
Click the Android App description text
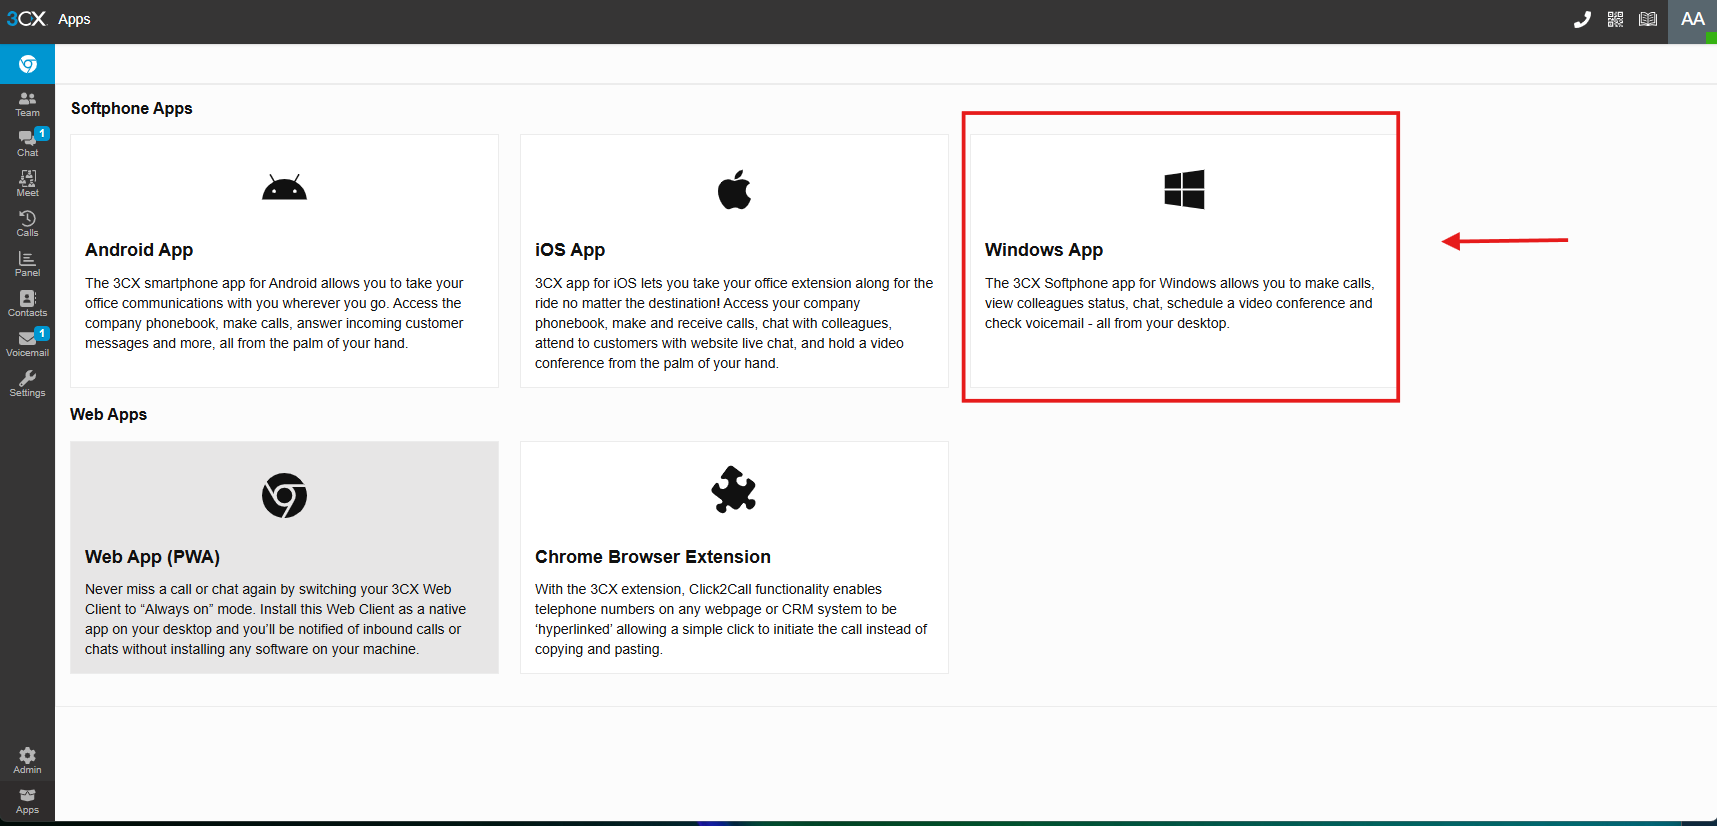click(275, 313)
